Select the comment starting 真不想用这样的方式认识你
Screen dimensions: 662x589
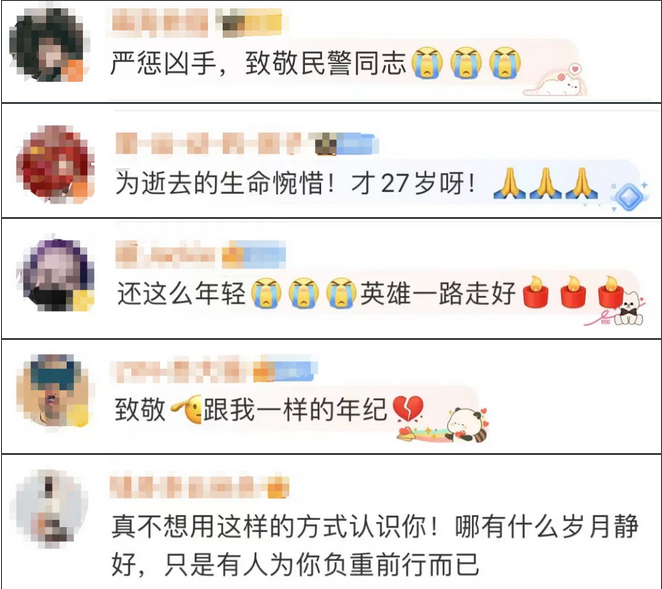[x=375, y=545]
